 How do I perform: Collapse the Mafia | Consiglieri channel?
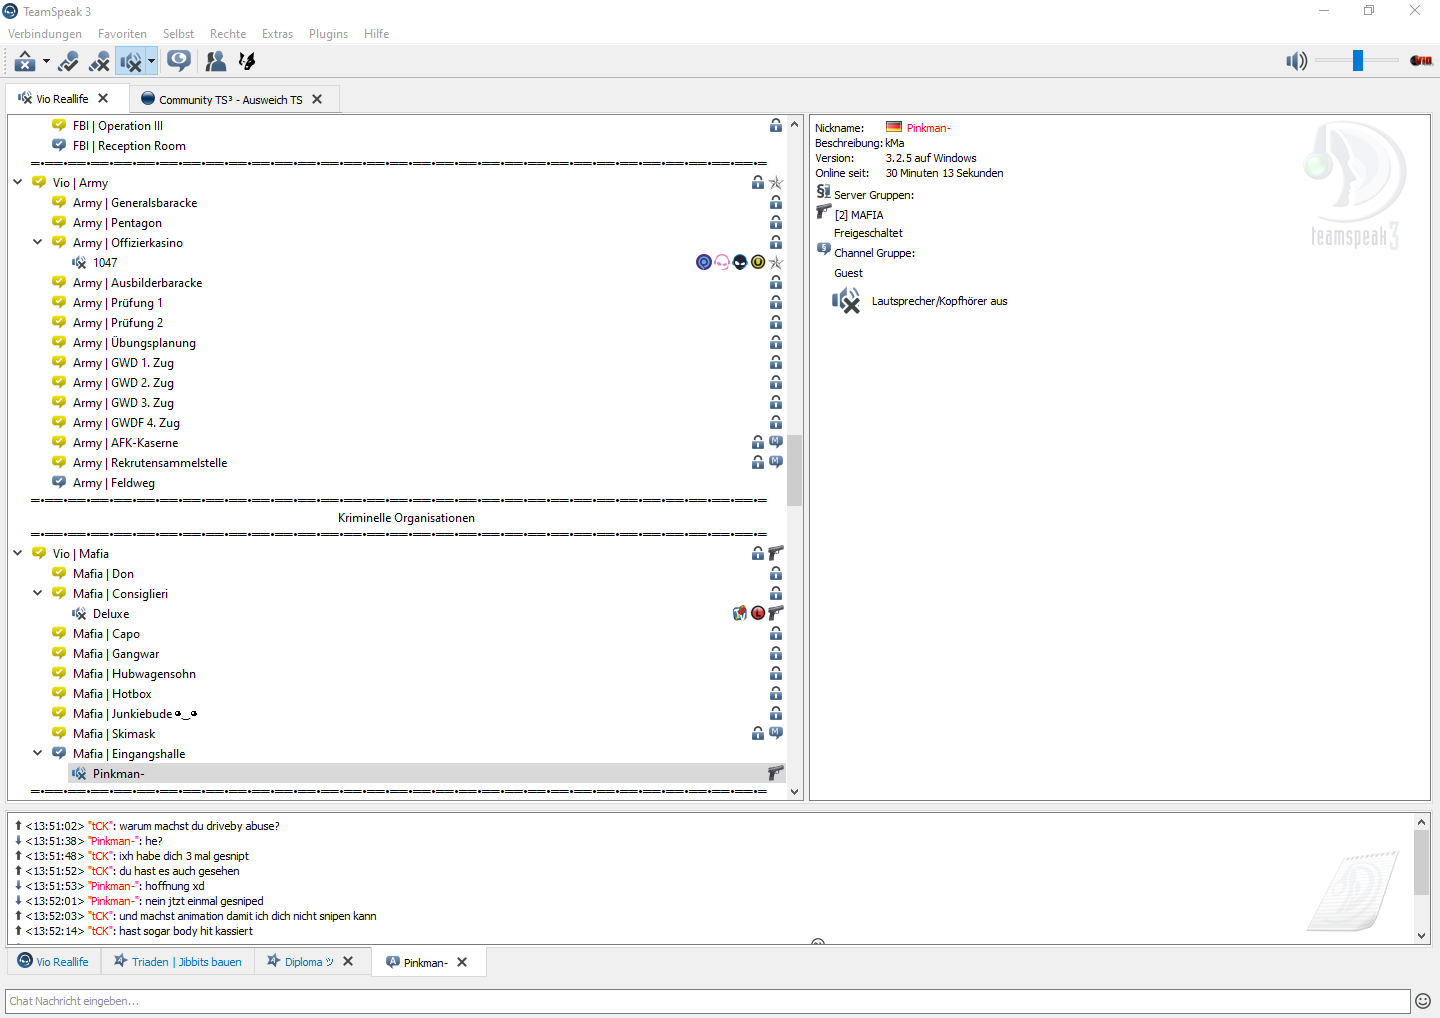(x=38, y=593)
